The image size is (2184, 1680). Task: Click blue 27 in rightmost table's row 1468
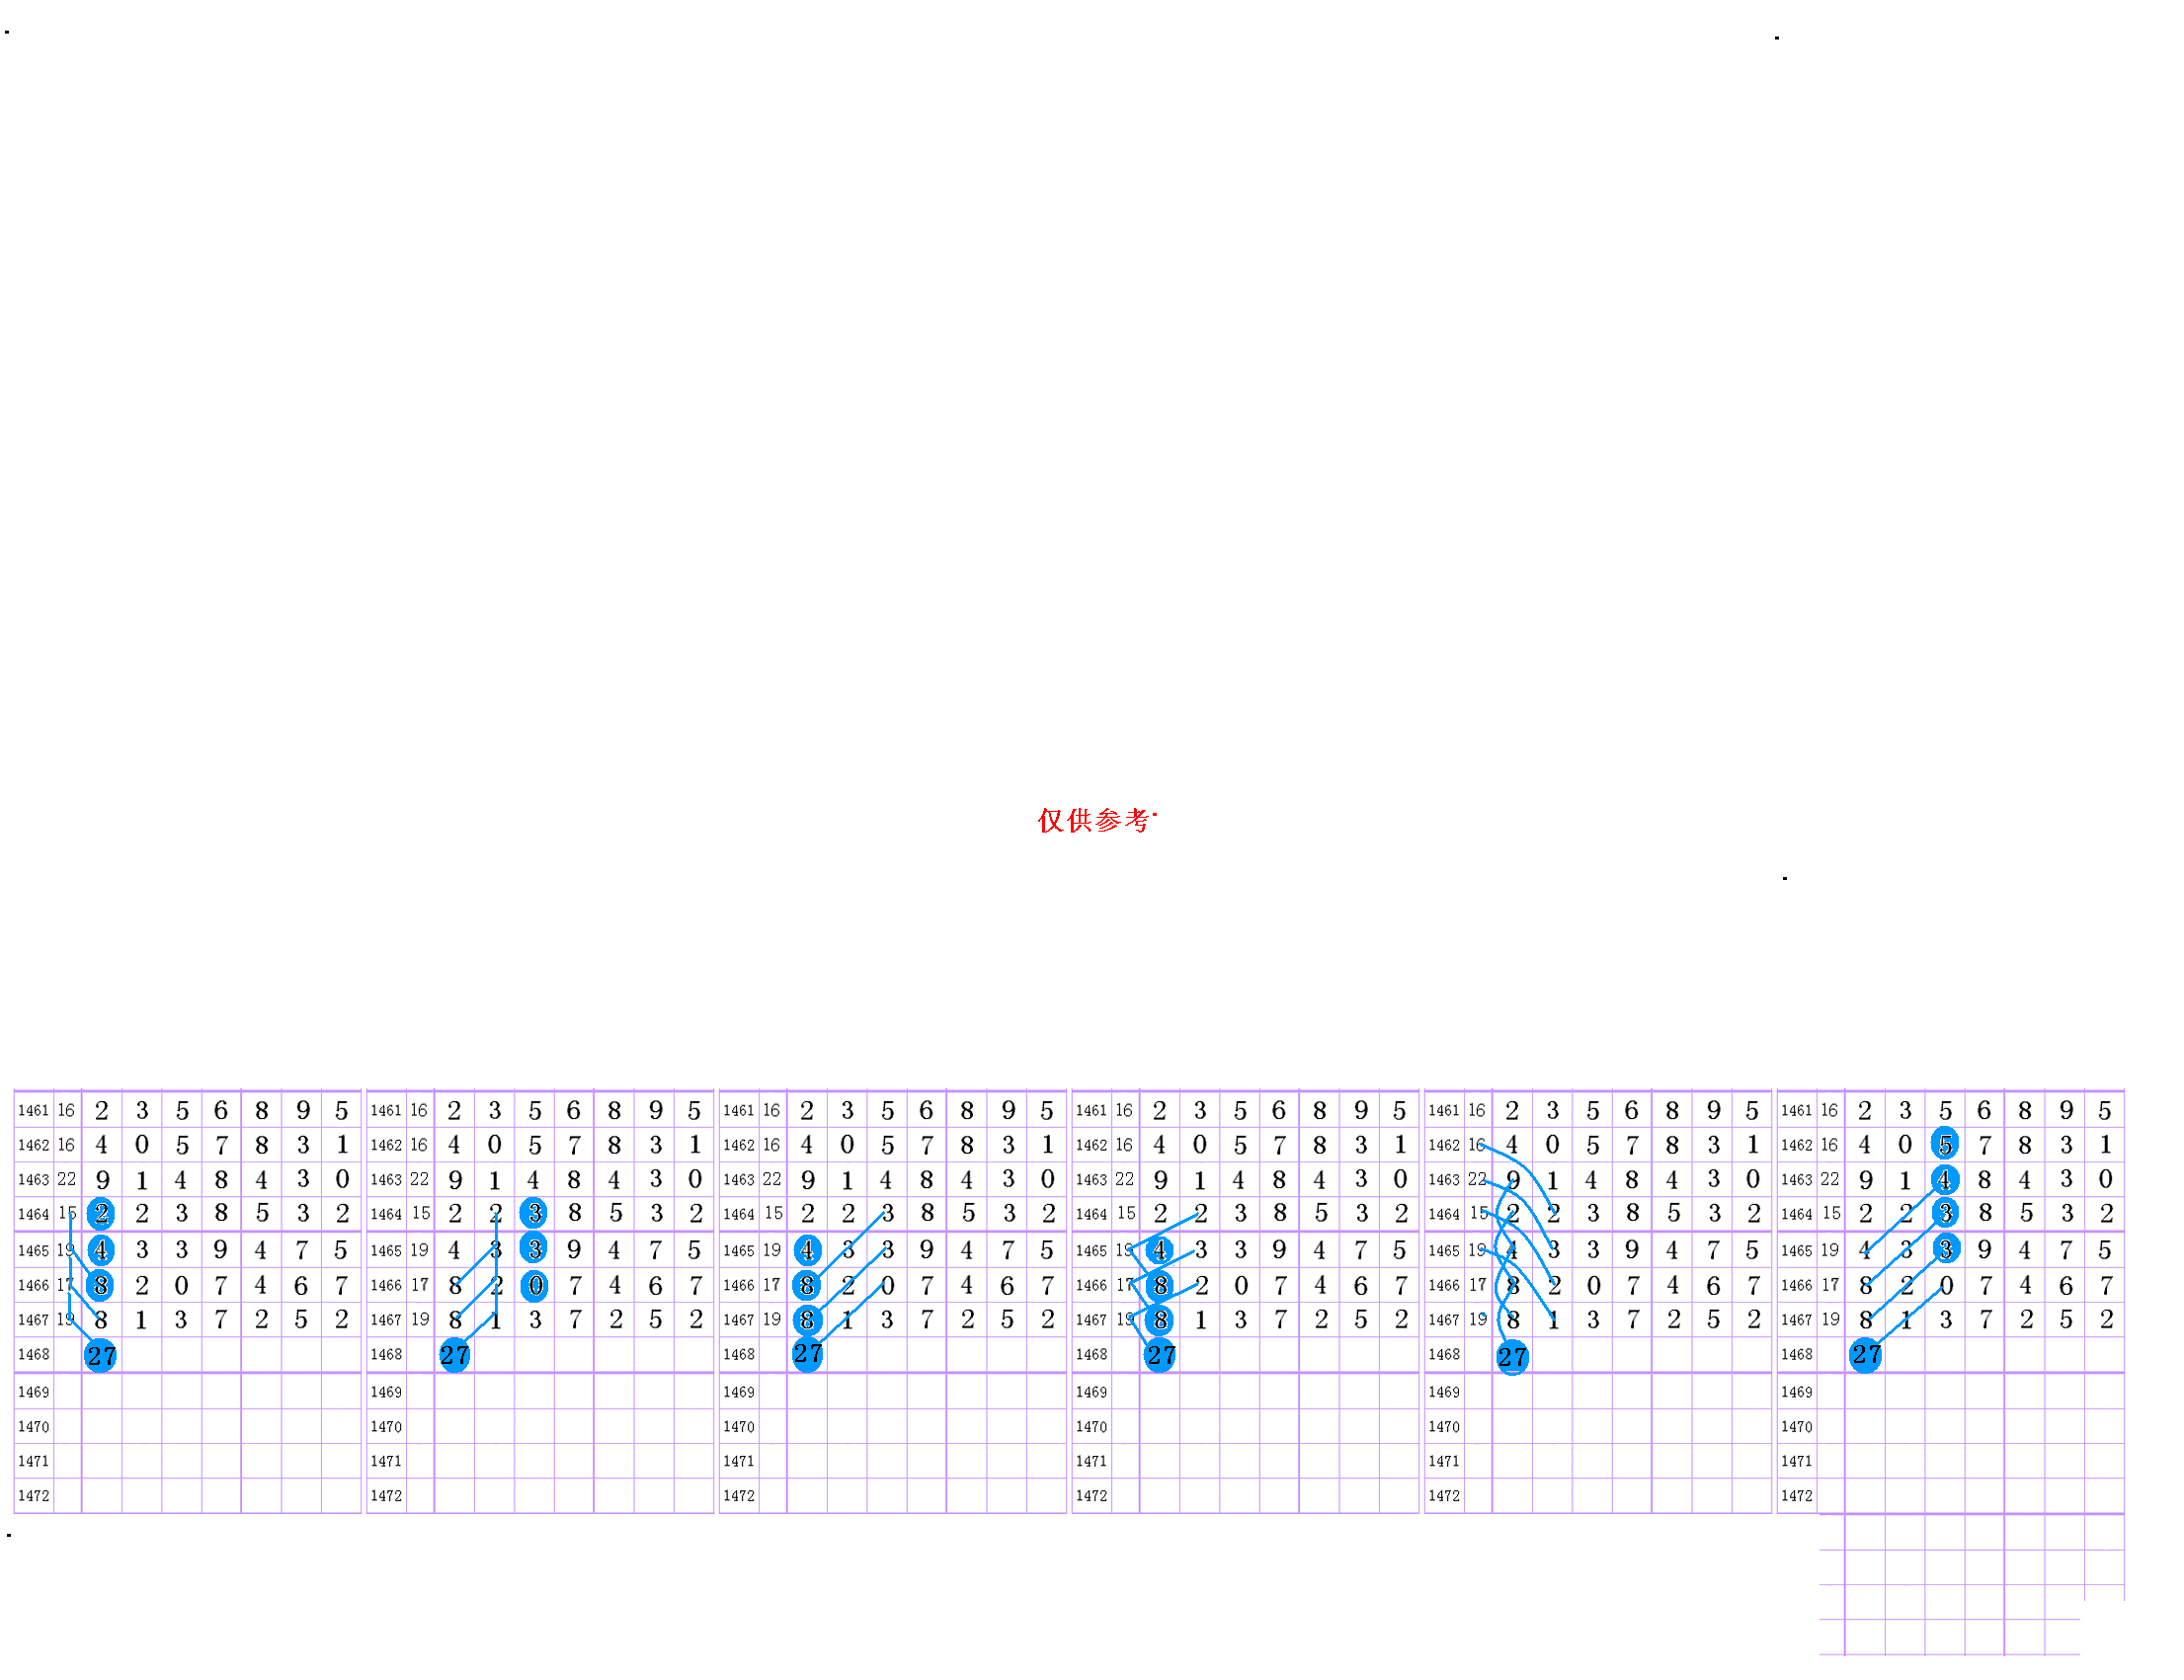1866,1355
